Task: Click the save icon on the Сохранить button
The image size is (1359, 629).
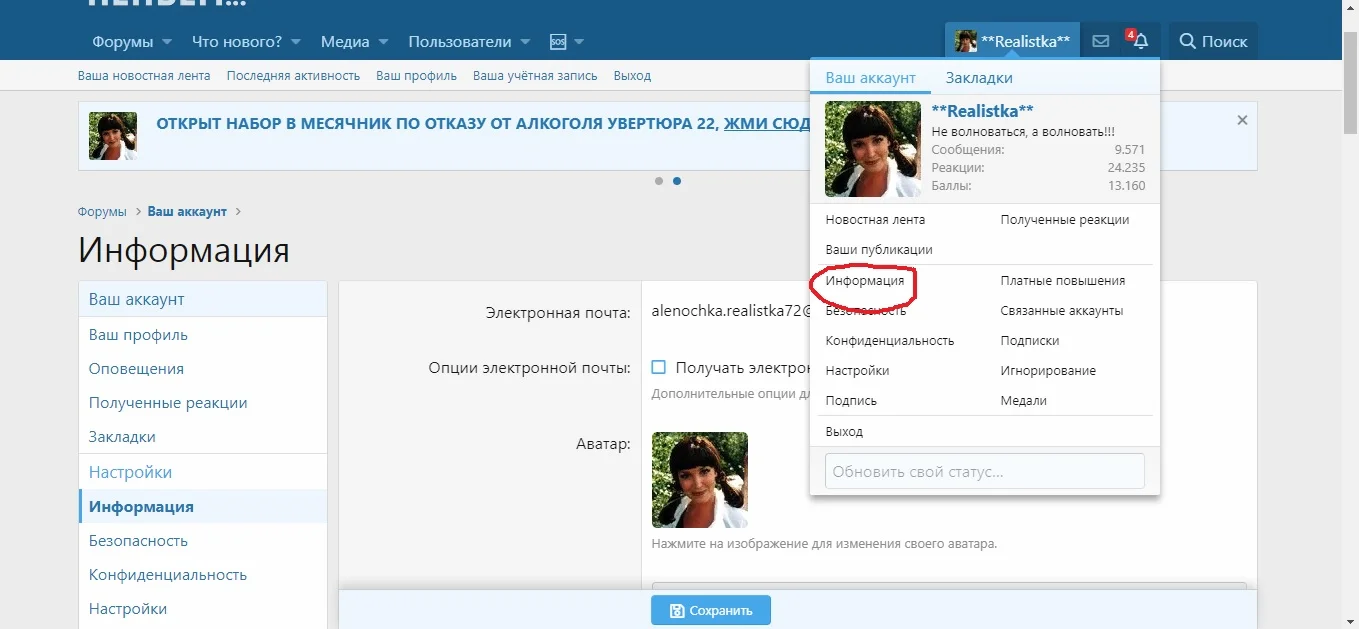Action: (x=679, y=610)
